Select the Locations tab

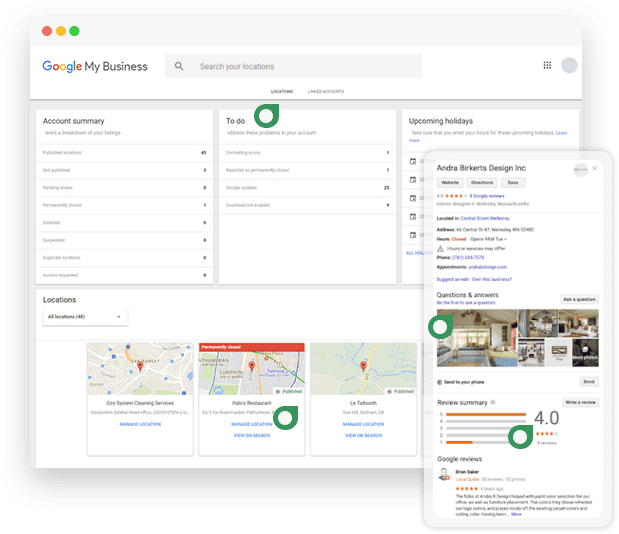[282, 91]
